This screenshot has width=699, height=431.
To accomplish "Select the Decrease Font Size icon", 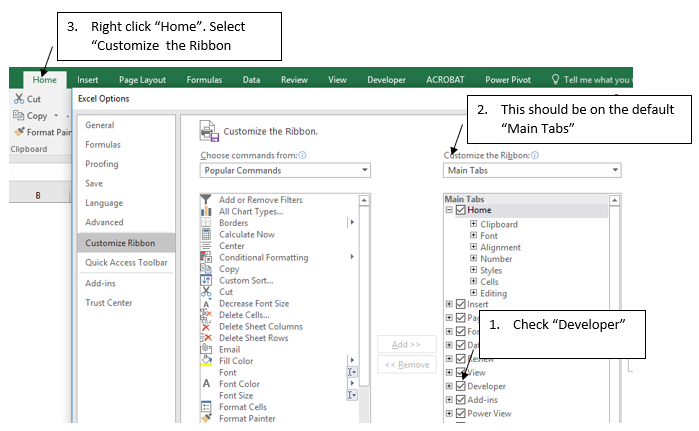I will click(206, 304).
